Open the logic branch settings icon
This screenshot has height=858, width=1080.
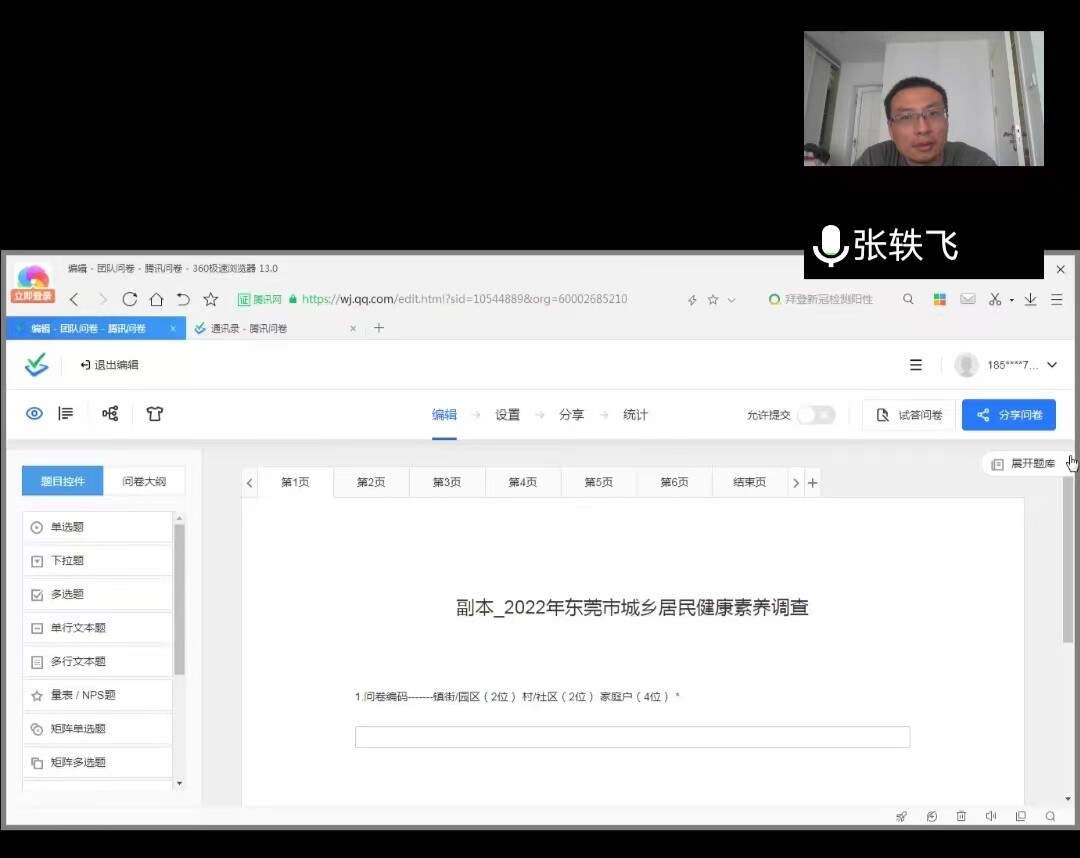click(110, 414)
